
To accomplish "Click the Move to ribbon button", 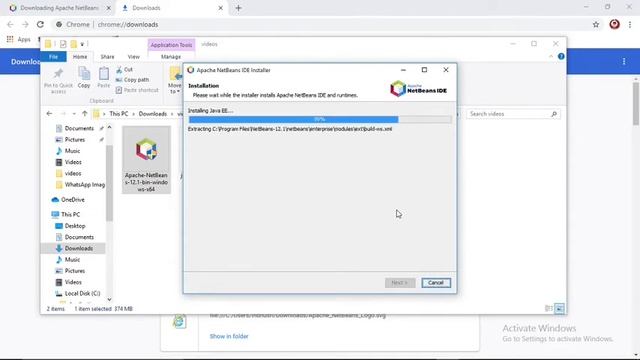I will pyautogui.click(x=175, y=80).
